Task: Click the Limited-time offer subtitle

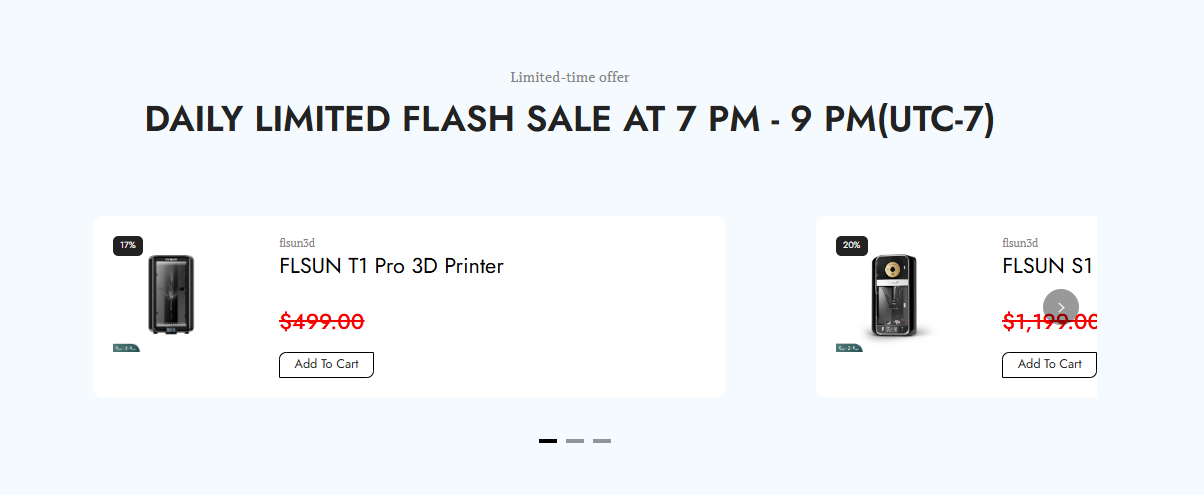Action: pyautogui.click(x=570, y=77)
